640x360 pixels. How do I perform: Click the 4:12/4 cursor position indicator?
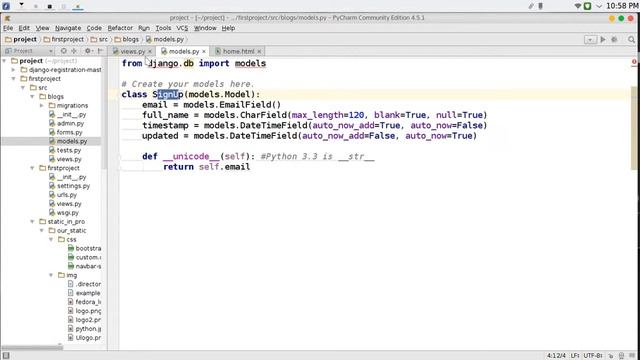556,356
